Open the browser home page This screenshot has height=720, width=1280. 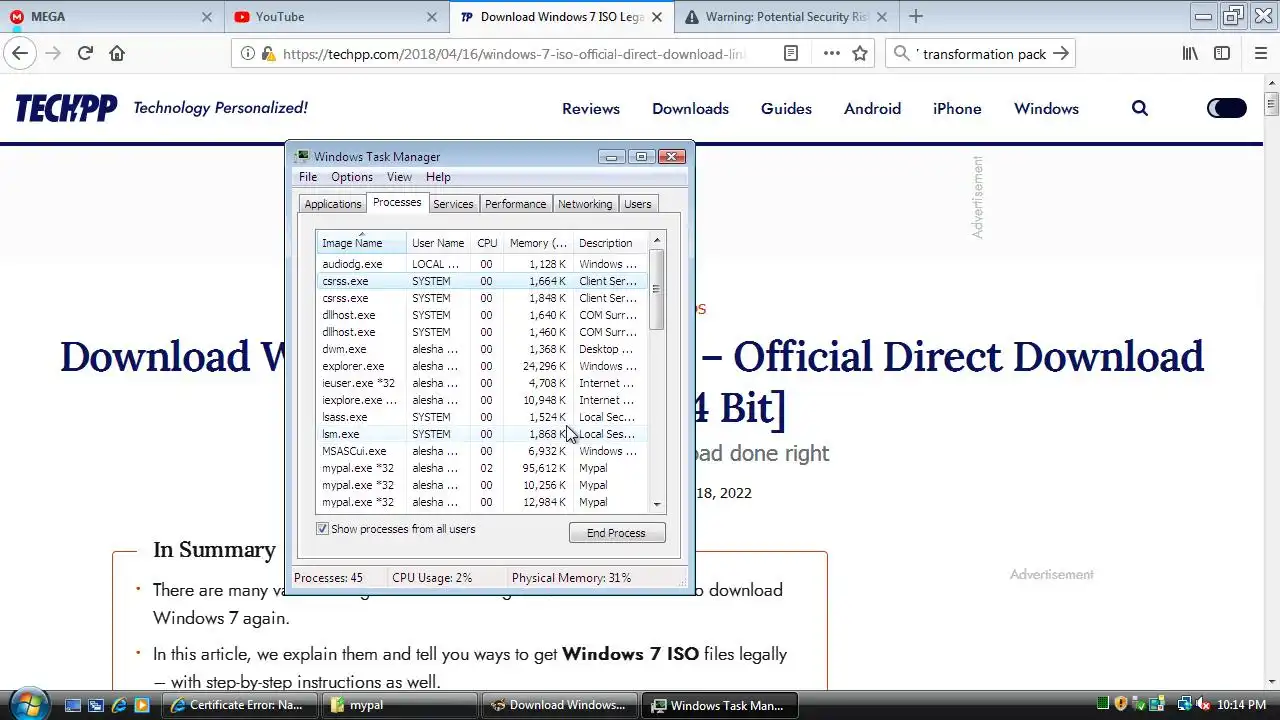pyautogui.click(x=117, y=54)
